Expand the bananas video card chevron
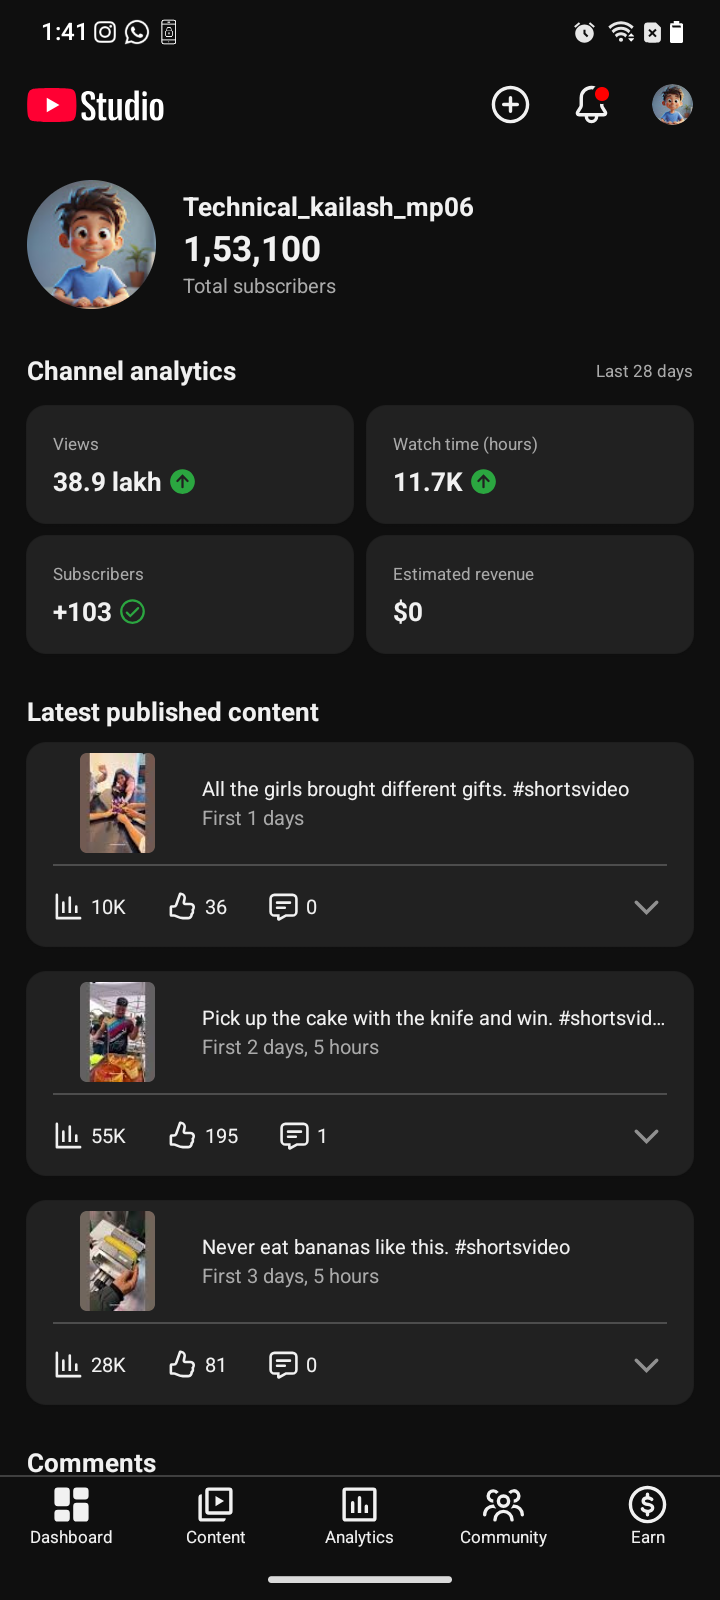 (x=646, y=1365)
